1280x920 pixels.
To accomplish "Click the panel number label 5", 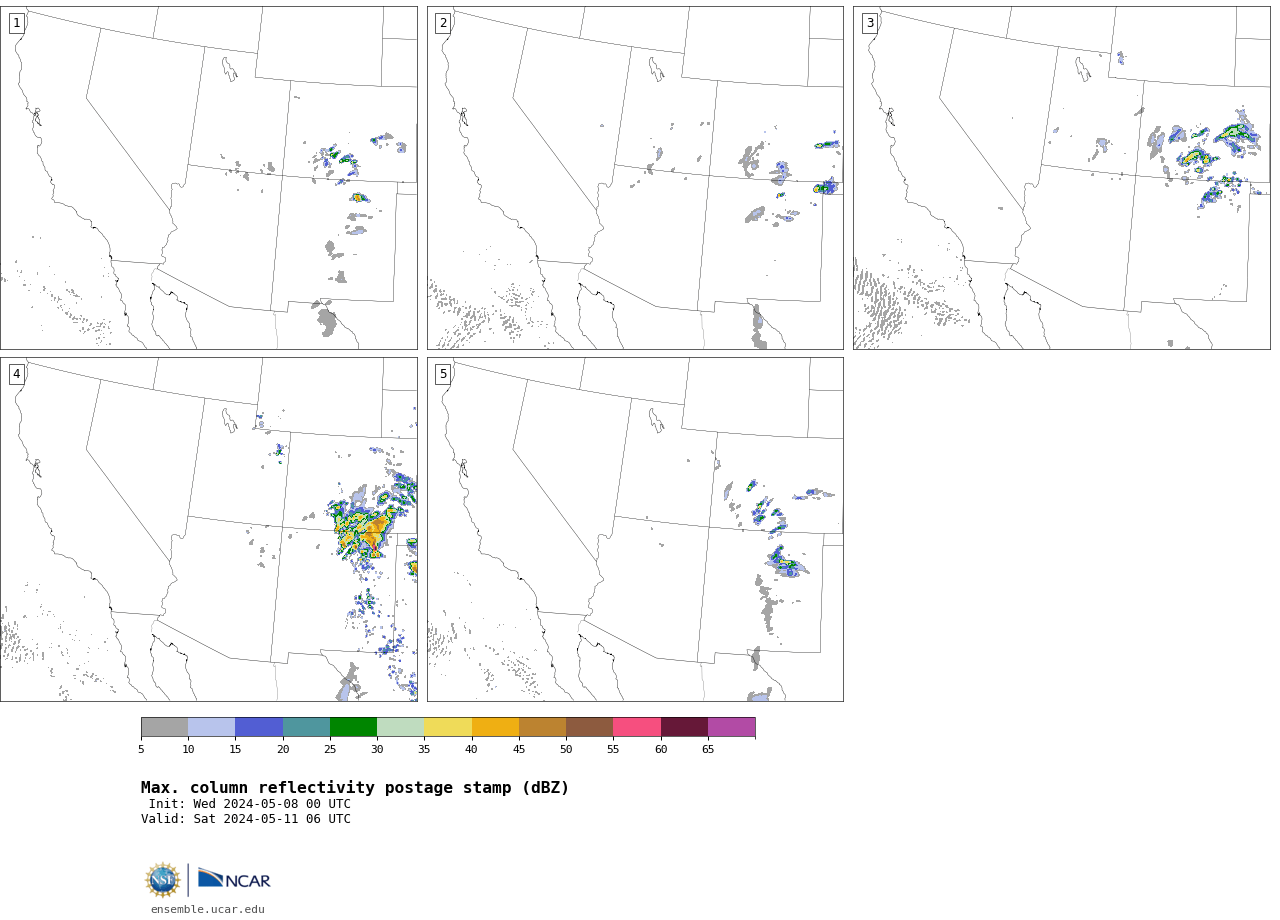I will click(443, 374).
